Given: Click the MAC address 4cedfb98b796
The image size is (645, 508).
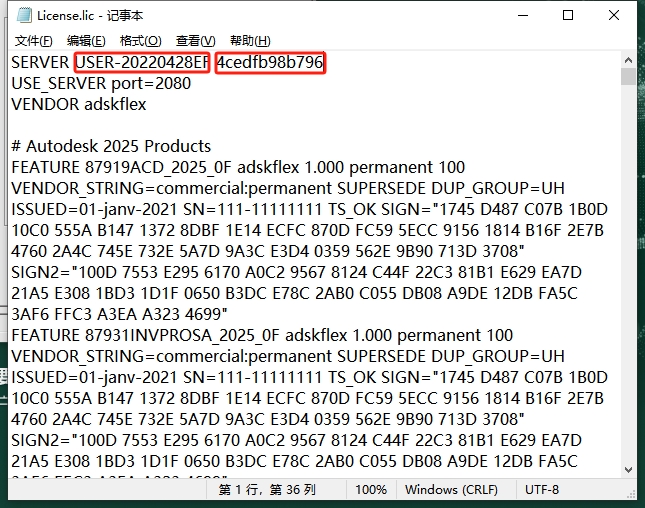Looking at the screenshot, I should tap(270, 63).
